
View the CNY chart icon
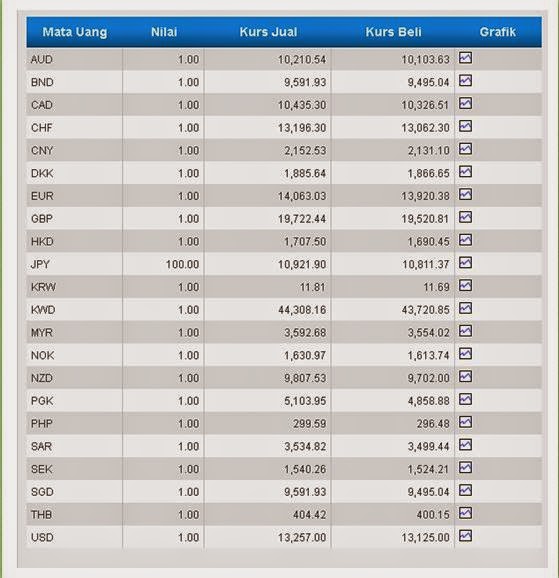tap(465, 149)
